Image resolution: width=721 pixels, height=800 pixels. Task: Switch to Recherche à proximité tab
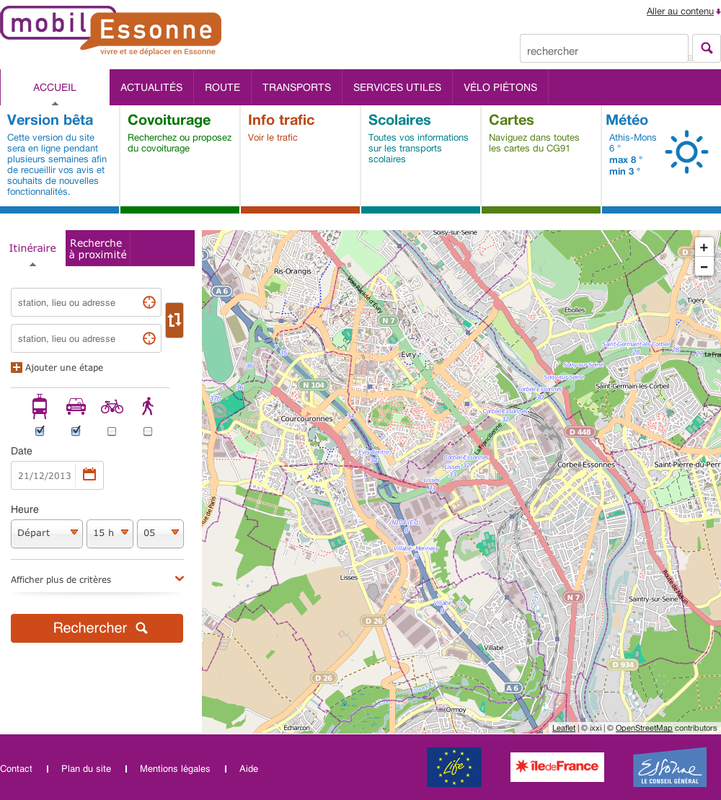[98, 249]
